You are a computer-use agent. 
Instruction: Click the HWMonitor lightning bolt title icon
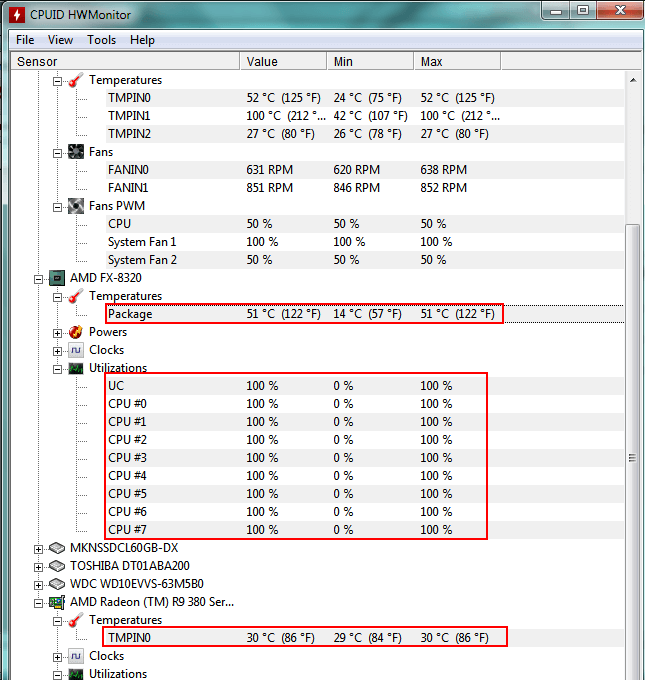pyautogui.click(x=17, y=15)
